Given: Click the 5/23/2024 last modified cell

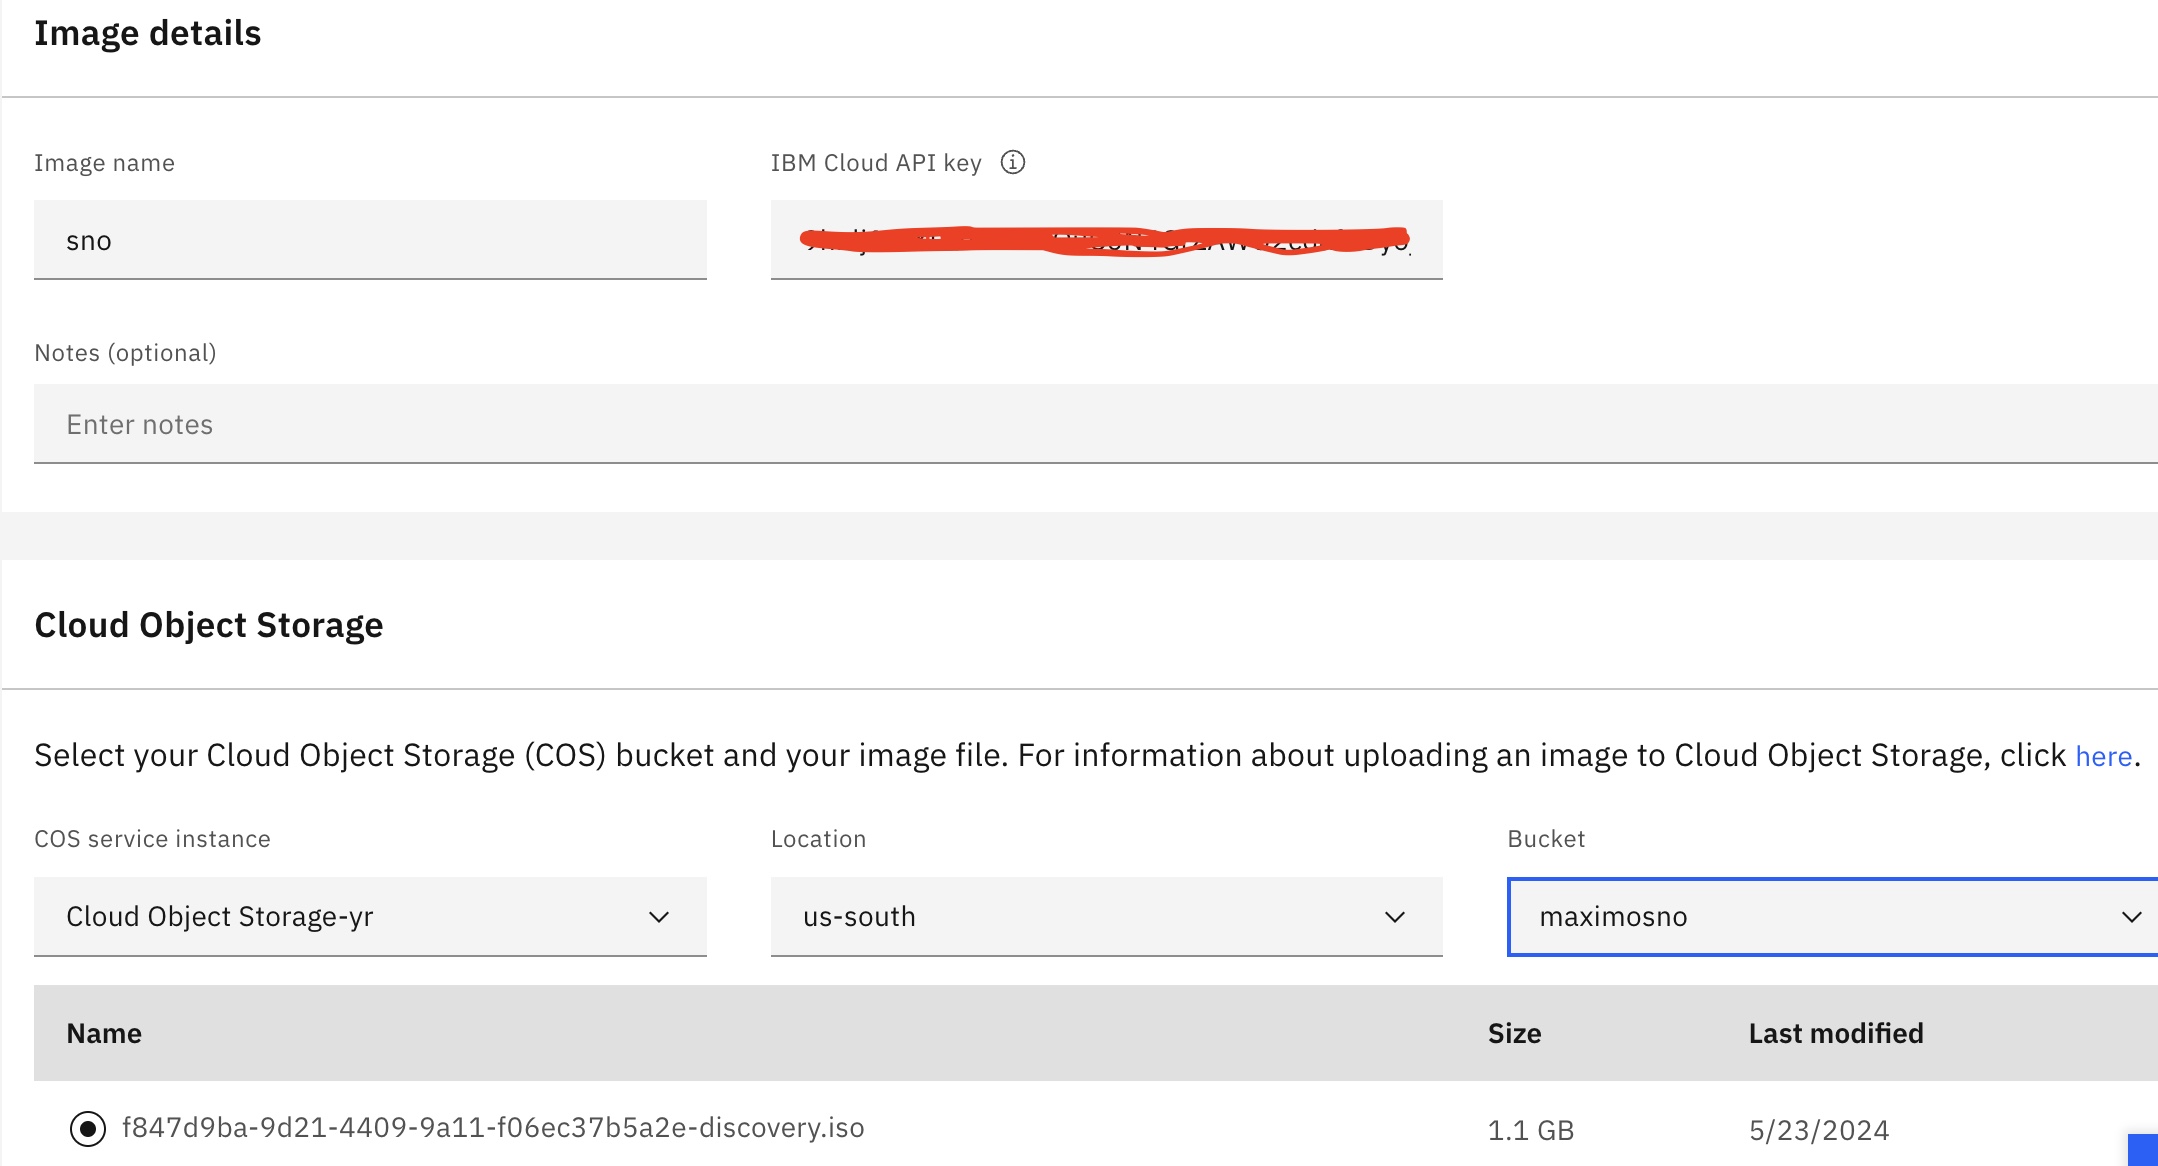Looking at the screenshot, I should click(1818, 1130).
